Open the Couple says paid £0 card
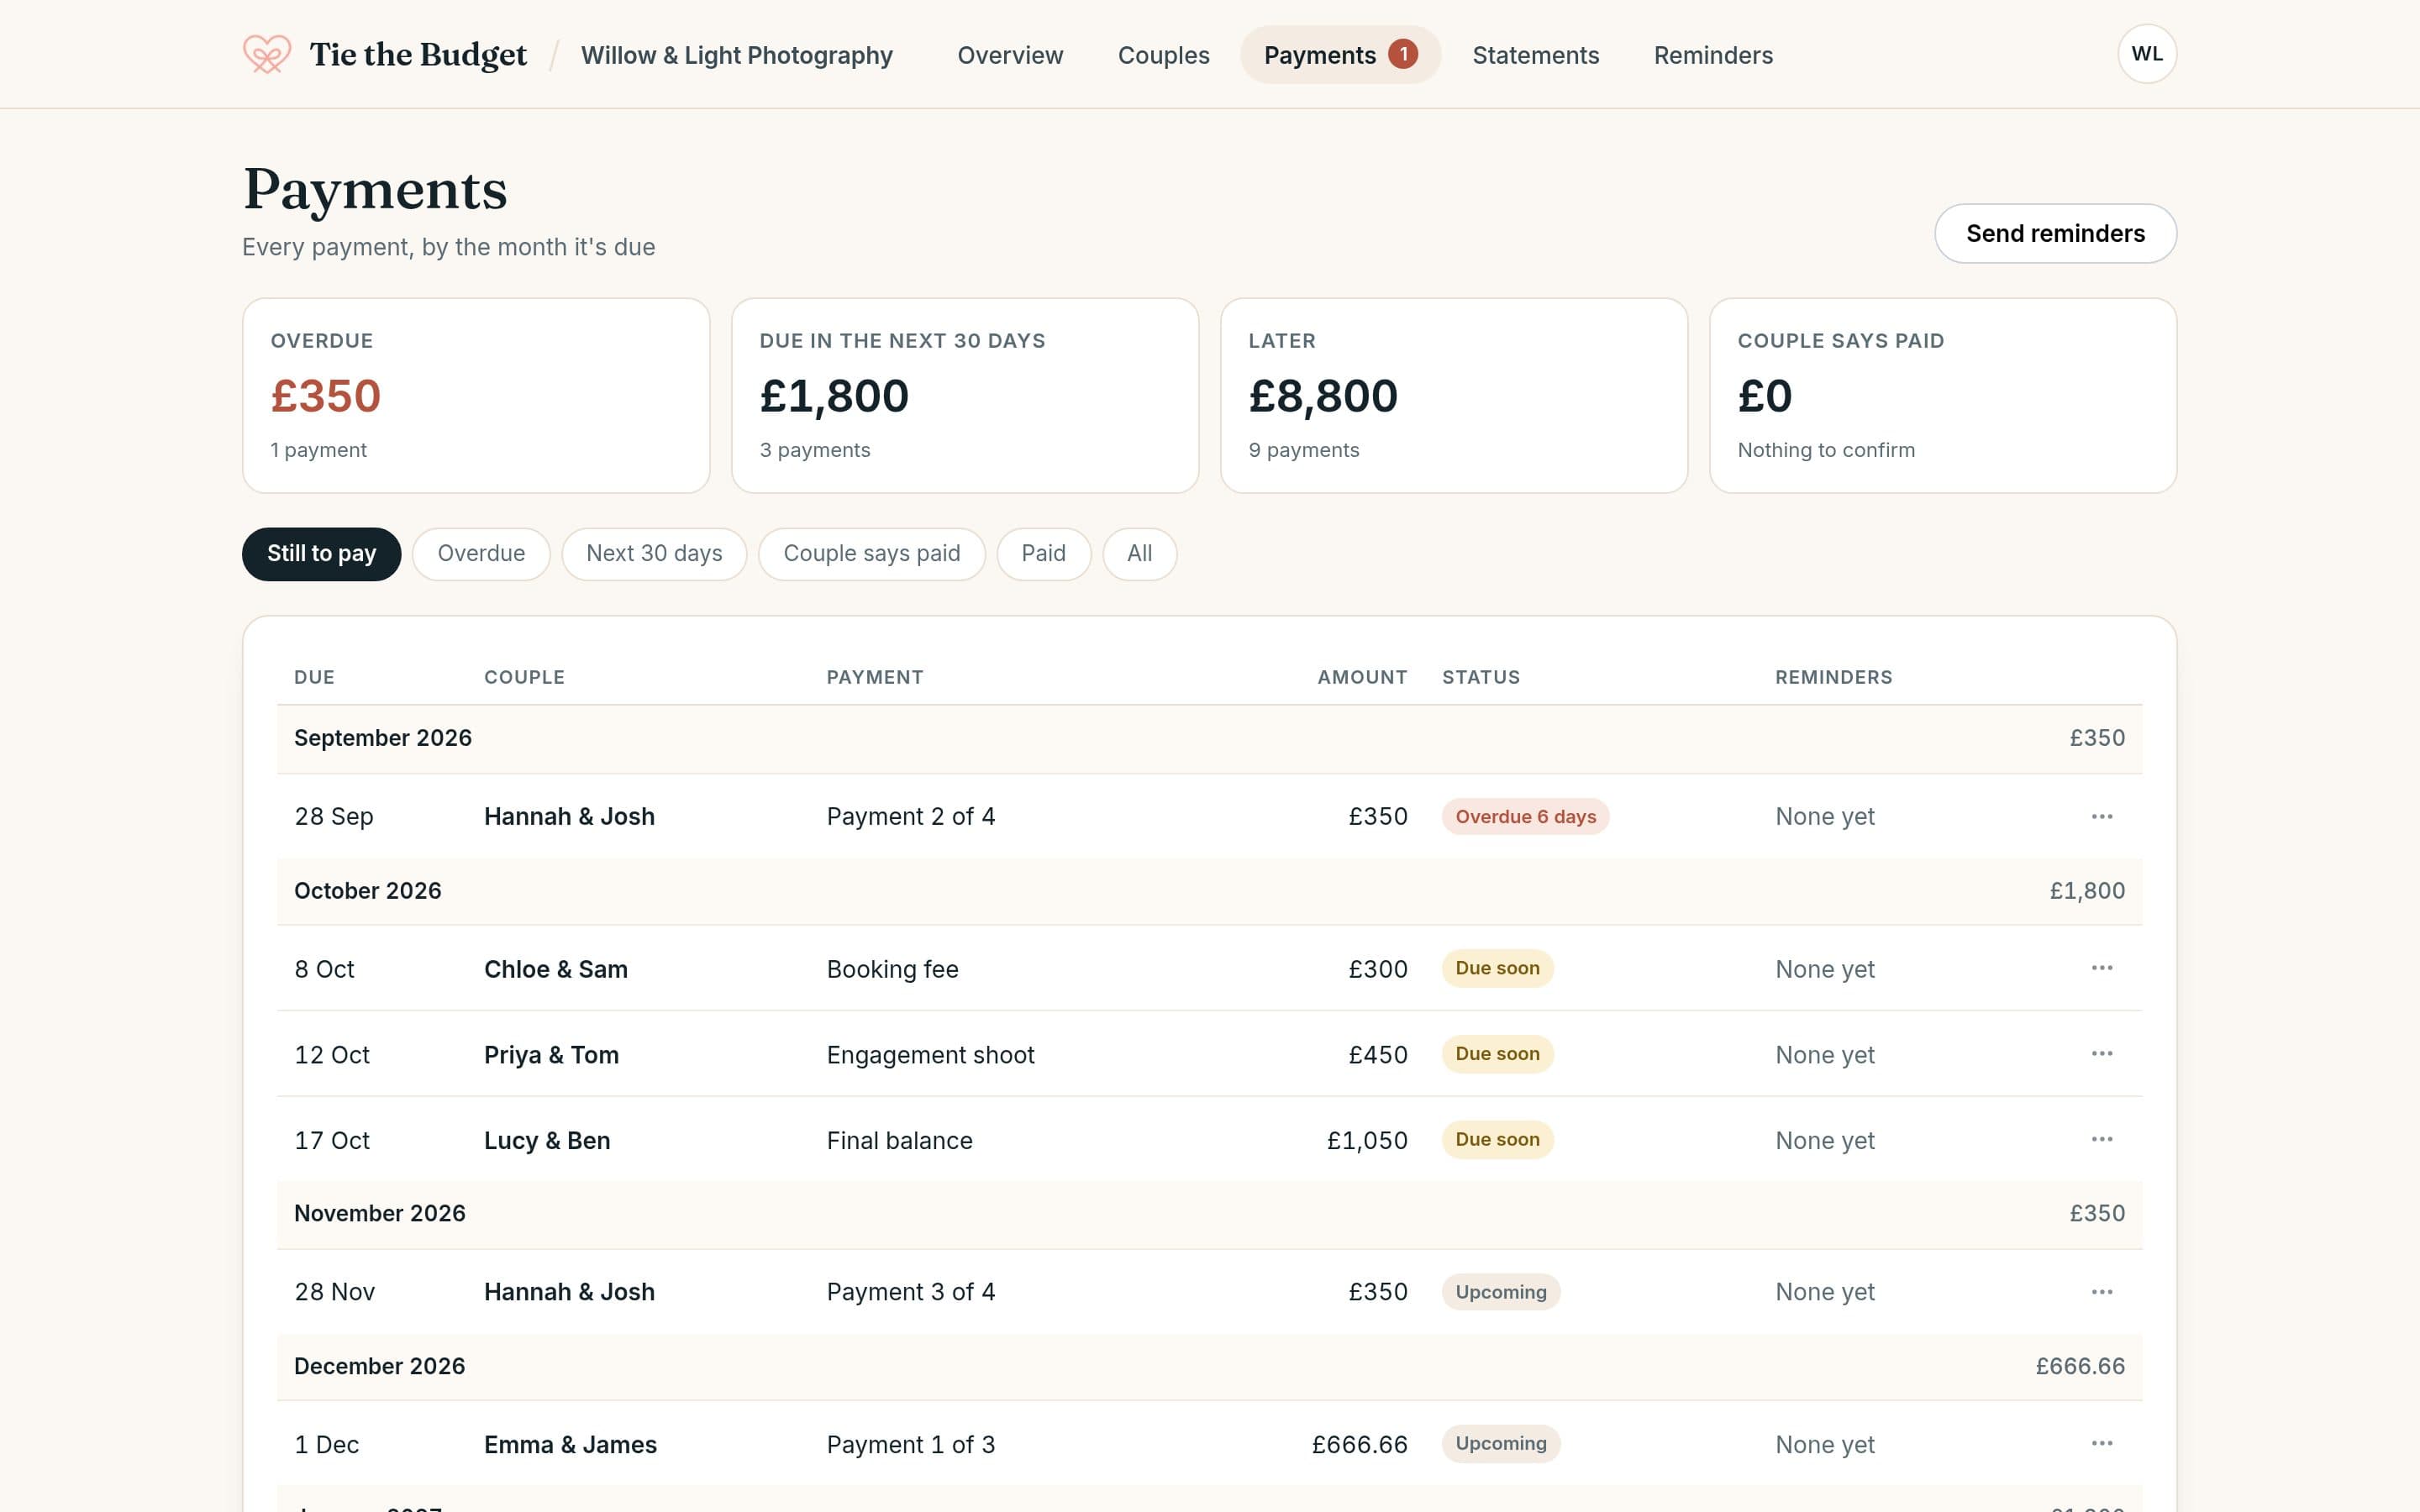Image resolution: width=2420 pixels, height=1512 pixels. (x=1943, y=396)
